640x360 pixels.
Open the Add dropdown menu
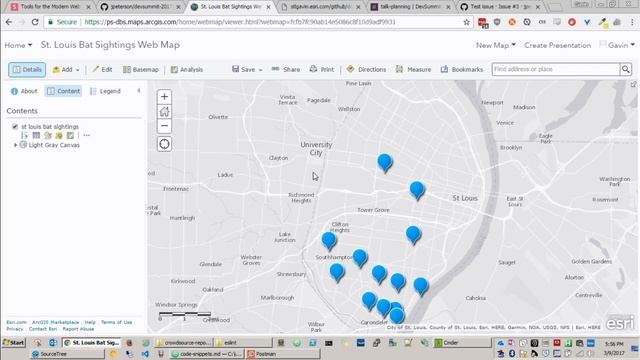point(66,70)
